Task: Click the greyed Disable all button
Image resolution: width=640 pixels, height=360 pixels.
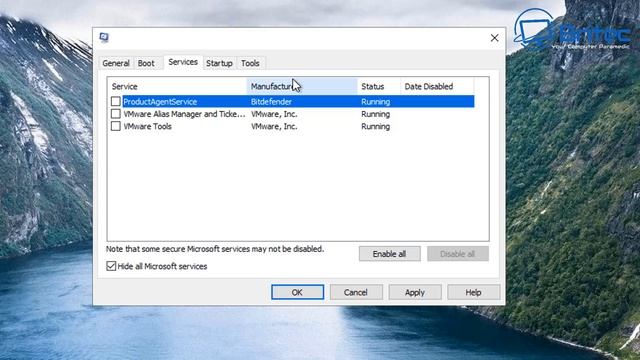Action: point(458,254)
